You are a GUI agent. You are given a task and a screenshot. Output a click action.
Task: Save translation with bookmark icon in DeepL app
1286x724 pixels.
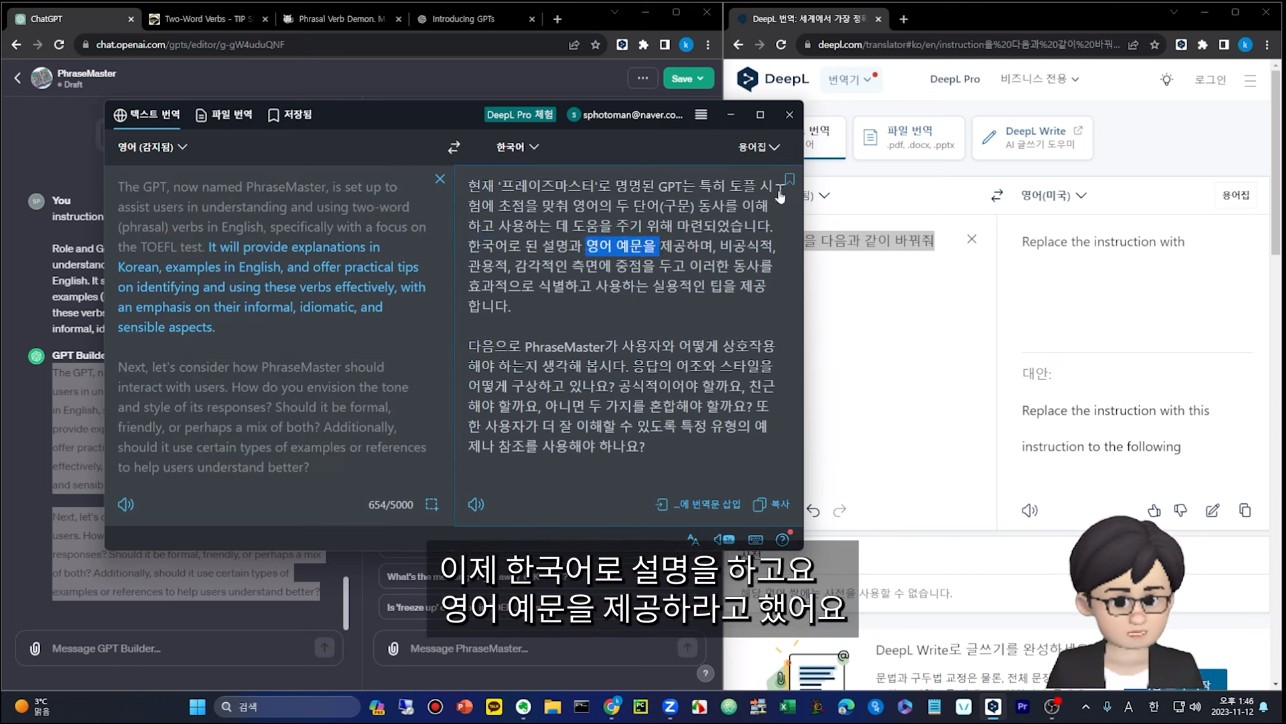789,180
